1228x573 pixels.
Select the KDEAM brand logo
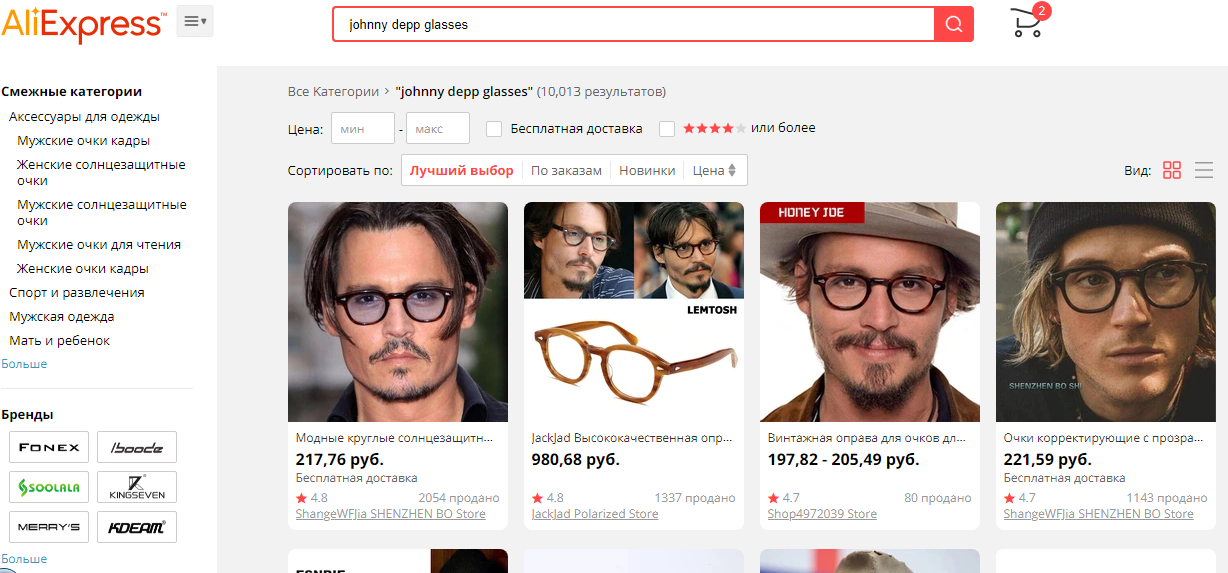[137, 527]
